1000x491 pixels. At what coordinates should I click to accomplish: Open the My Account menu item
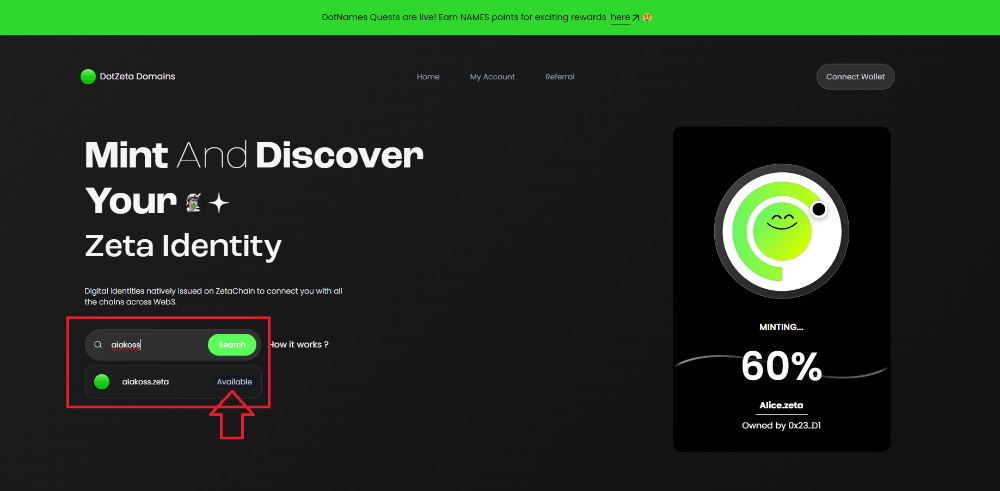pyautogui.click(x=492, y=77)
